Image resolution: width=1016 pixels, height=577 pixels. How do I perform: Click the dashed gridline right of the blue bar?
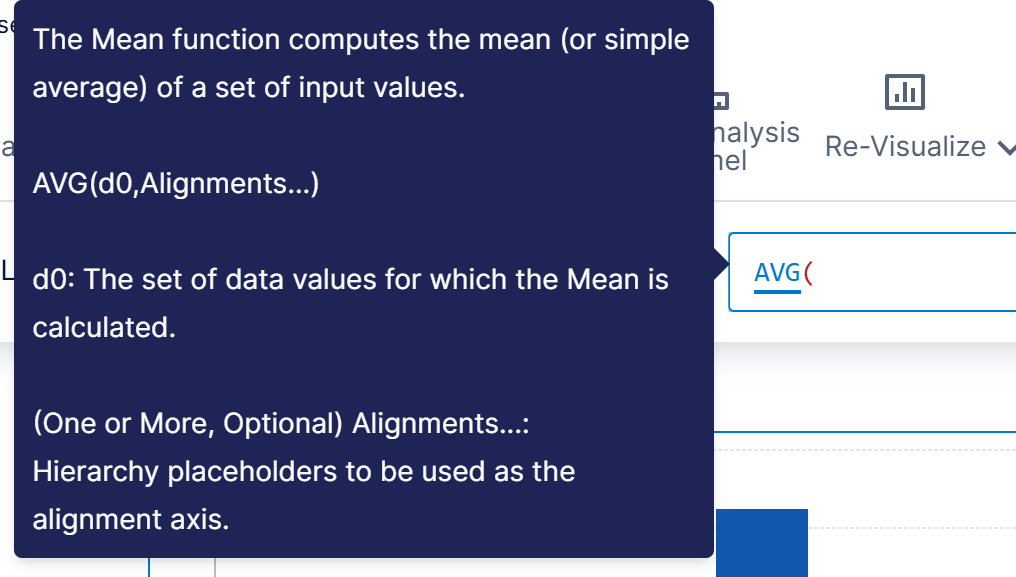tap(910, 527)
